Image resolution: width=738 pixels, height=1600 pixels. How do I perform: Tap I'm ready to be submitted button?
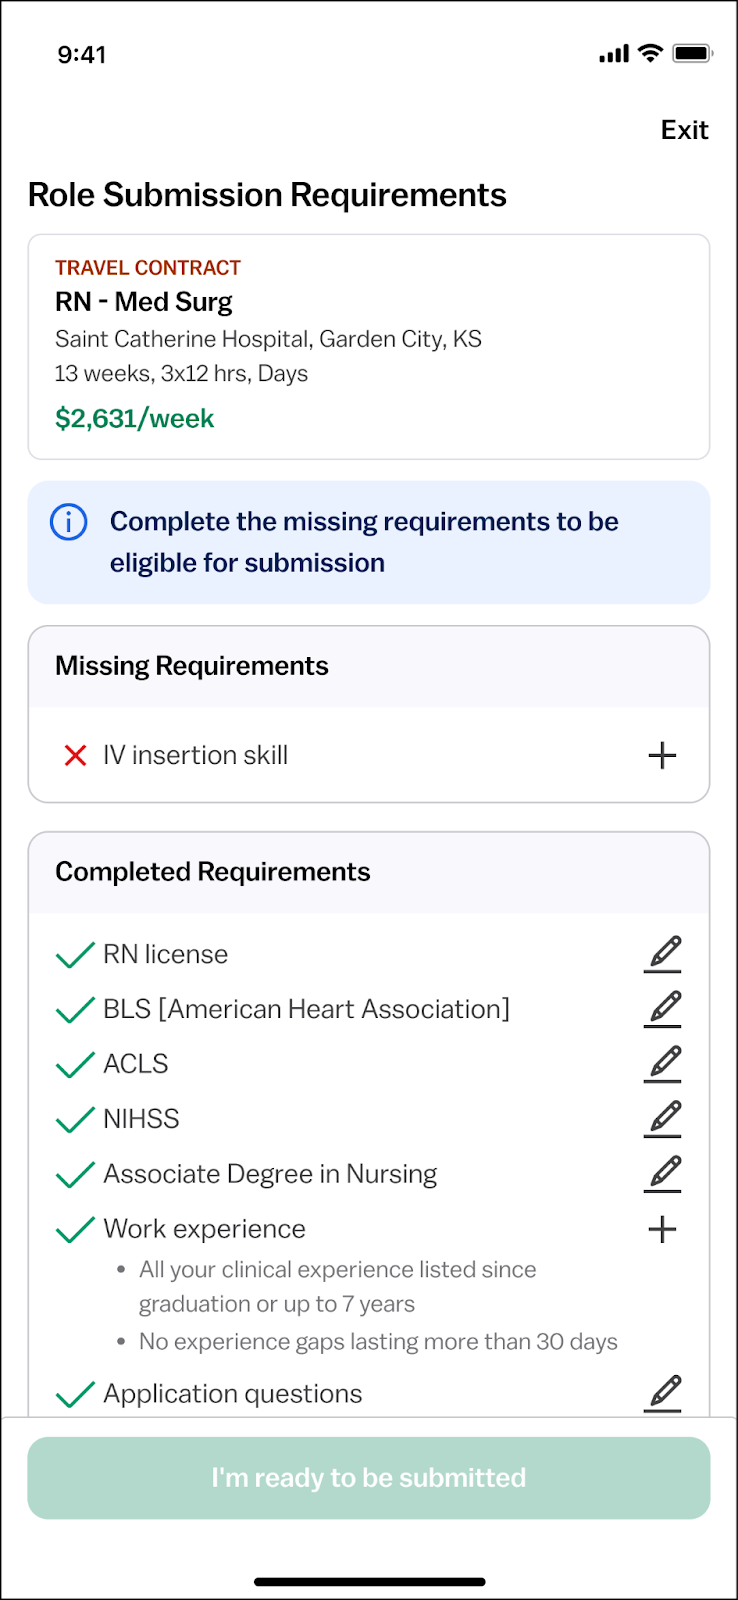369,1478
